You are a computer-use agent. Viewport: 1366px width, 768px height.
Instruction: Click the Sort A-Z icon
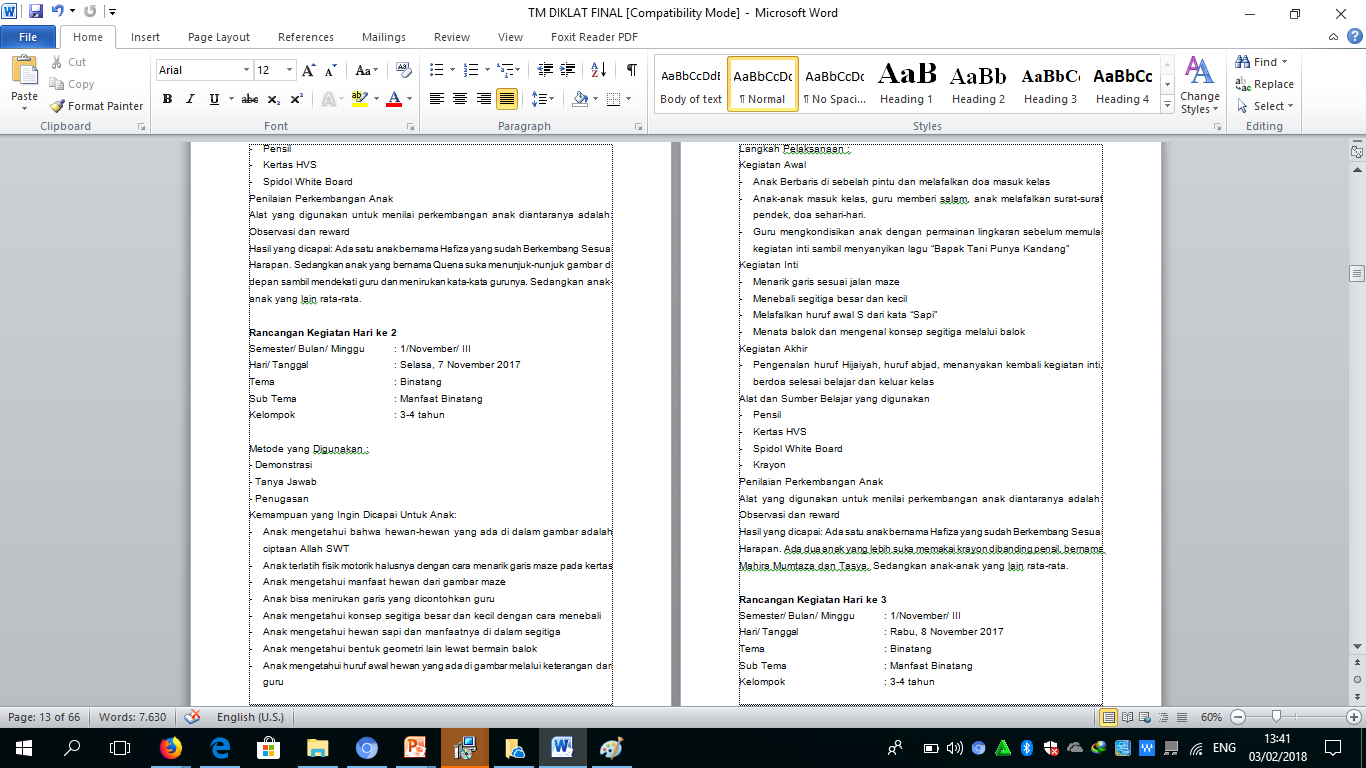pyautogui.click(x=598, y=70)
